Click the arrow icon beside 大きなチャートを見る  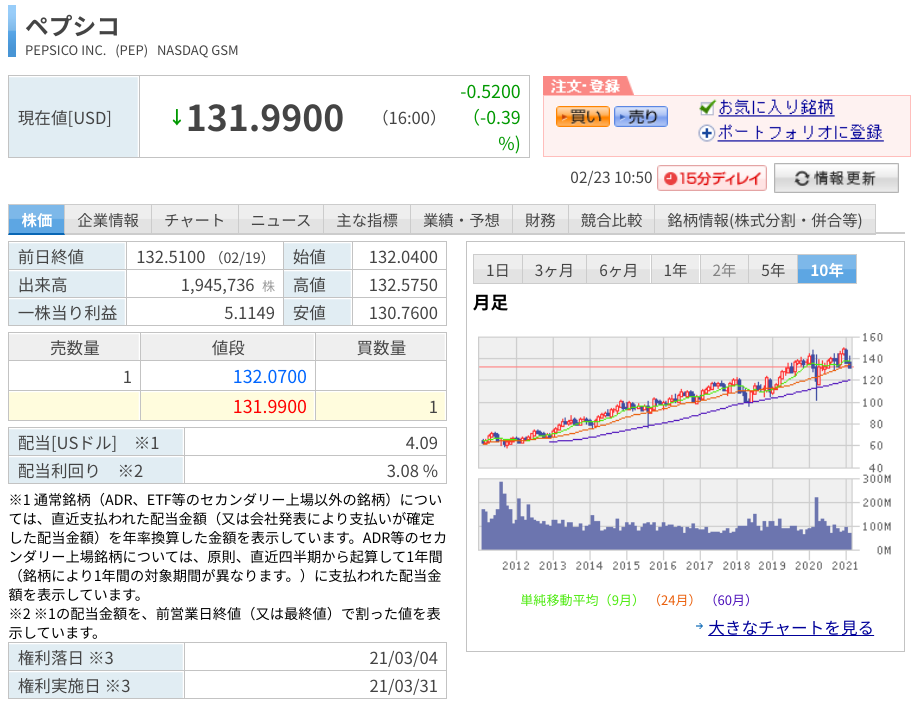[699, 626]
